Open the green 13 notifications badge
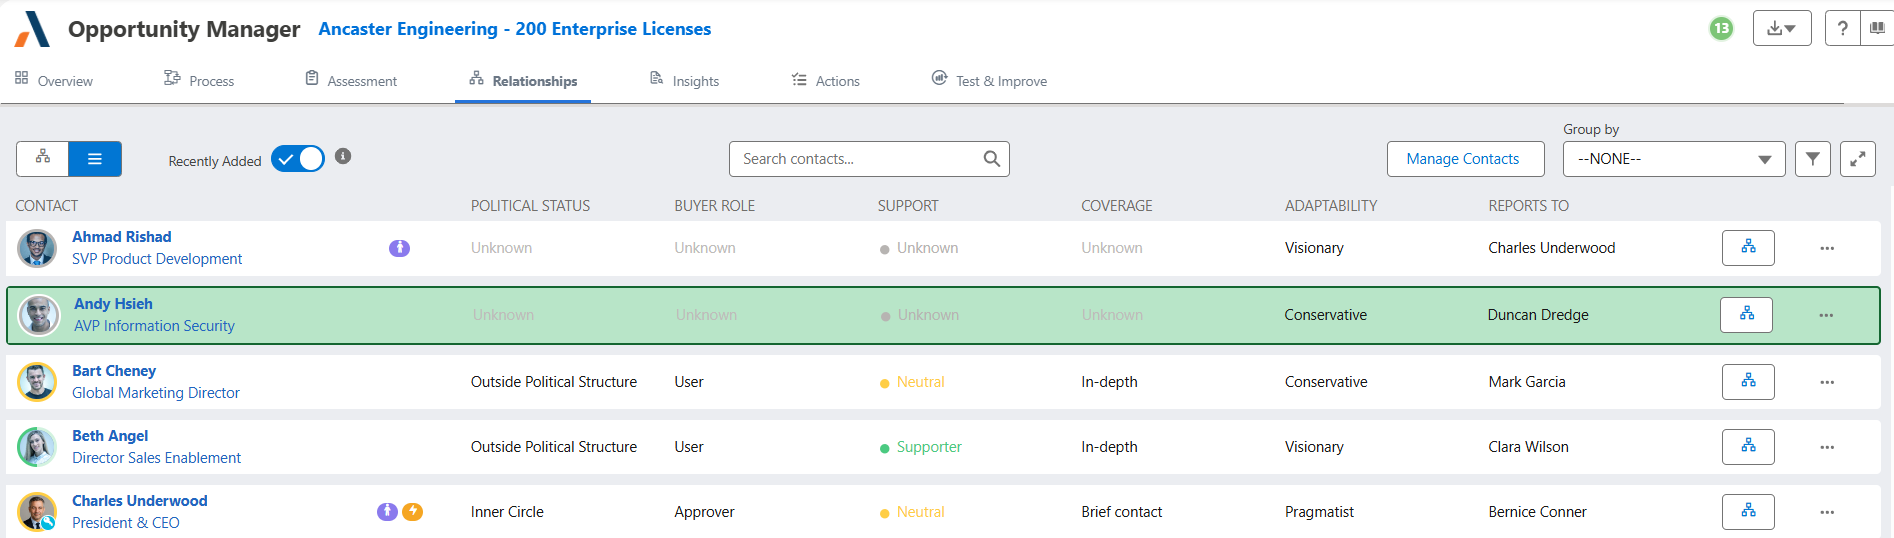This screenshot has width=1894, height=538. 1721,29
